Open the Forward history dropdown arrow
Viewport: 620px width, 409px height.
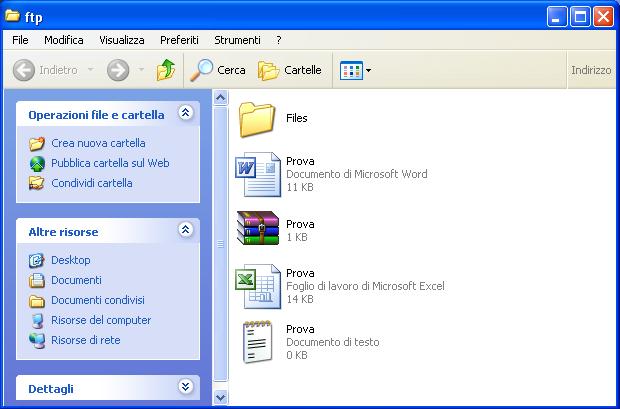(141, 70)
